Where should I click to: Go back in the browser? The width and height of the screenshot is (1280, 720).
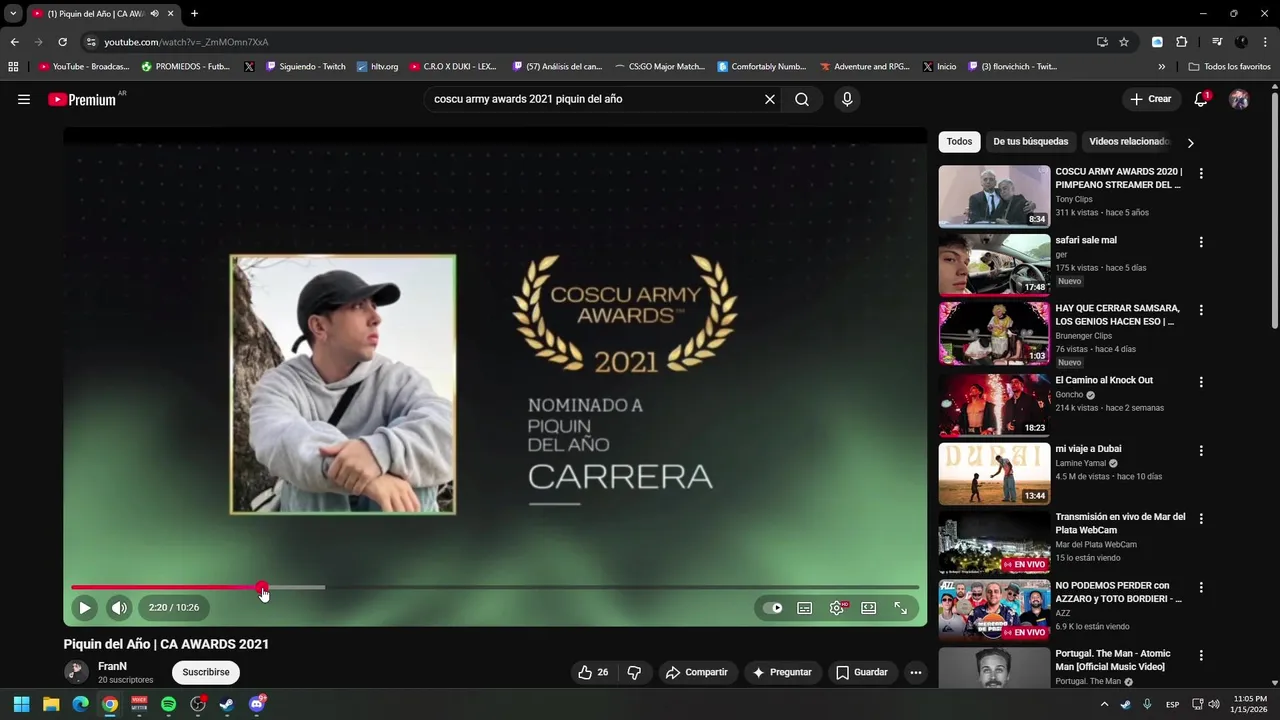[x=14, y=42]
